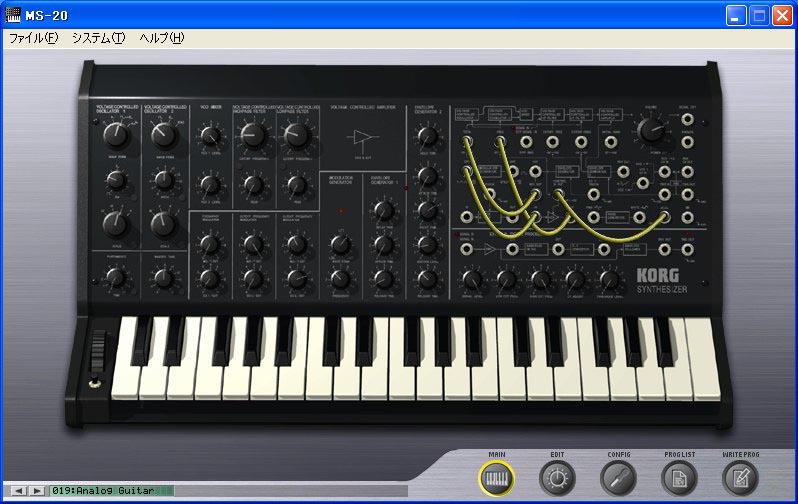
Task: Click the highest white key on keyboard
Action: pos(703,358)
